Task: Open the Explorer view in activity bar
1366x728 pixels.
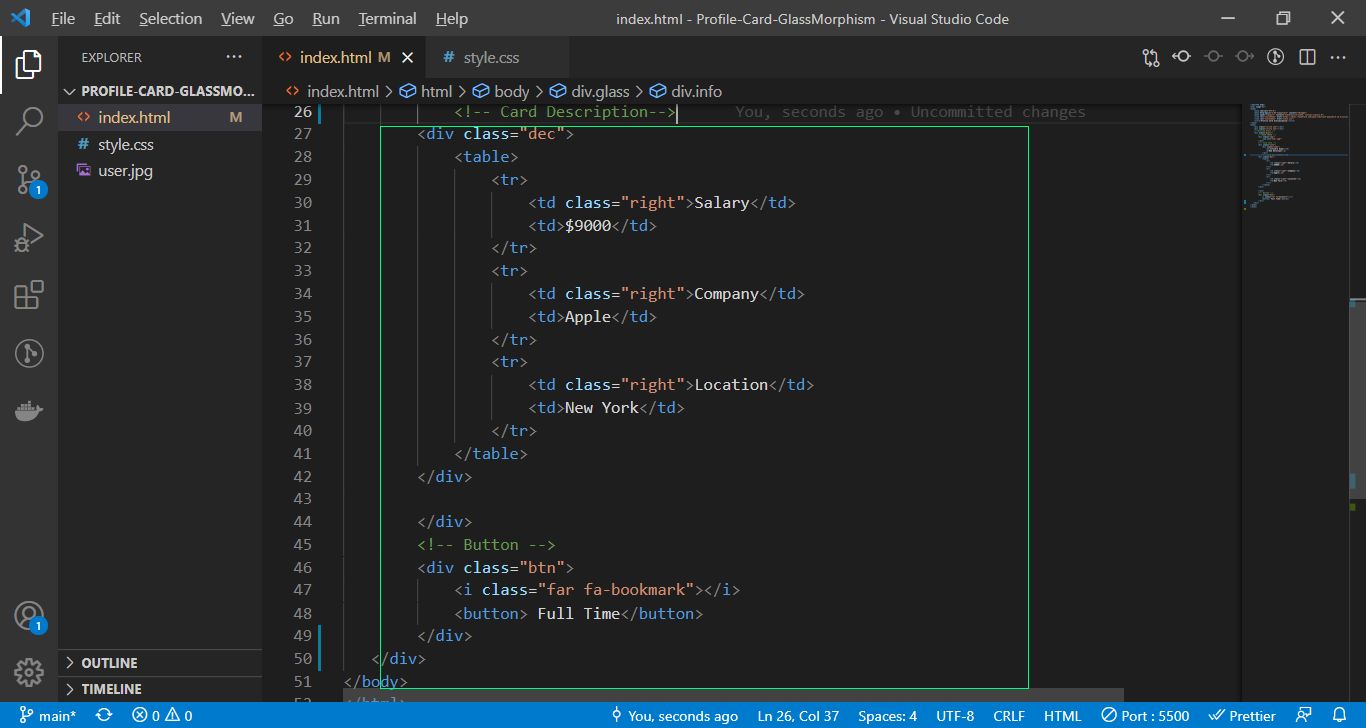Action: [29, 64]
